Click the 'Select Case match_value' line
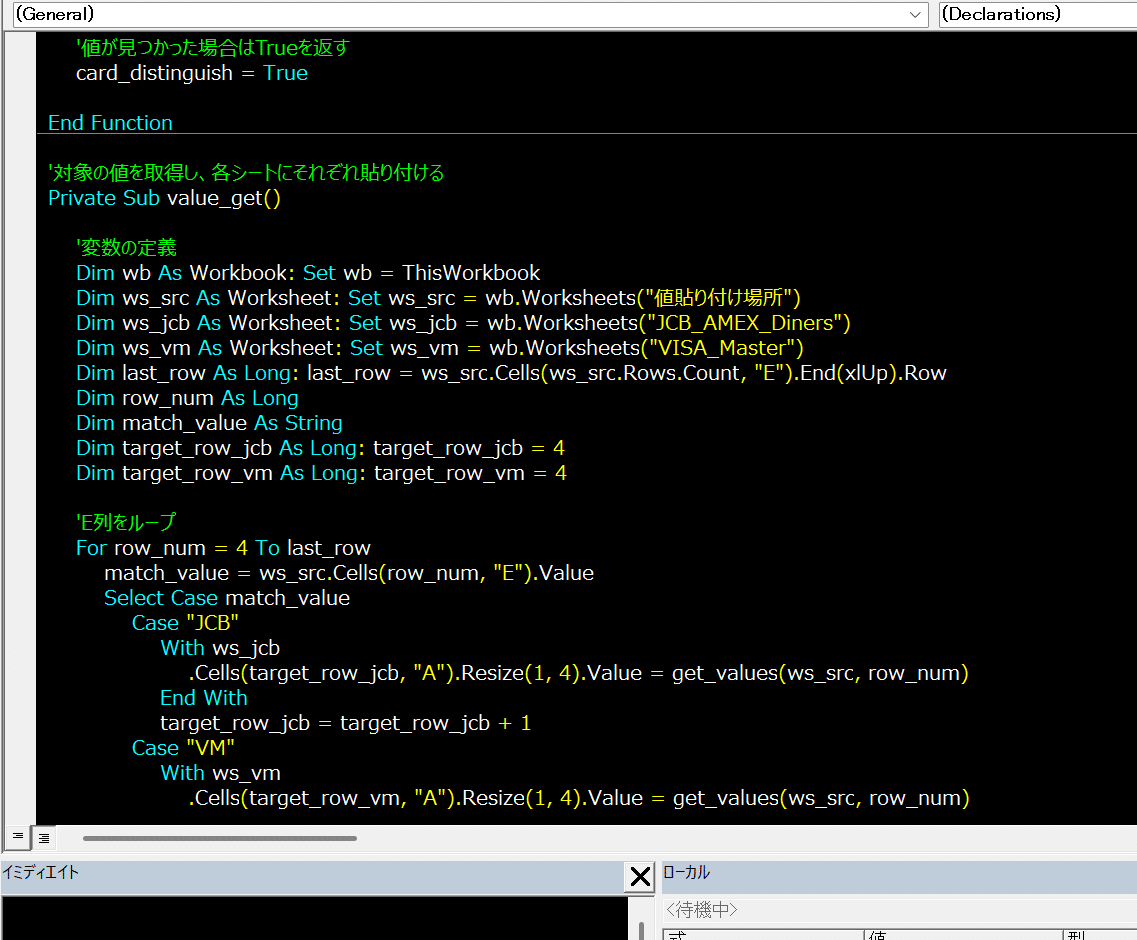 point(227,598)
